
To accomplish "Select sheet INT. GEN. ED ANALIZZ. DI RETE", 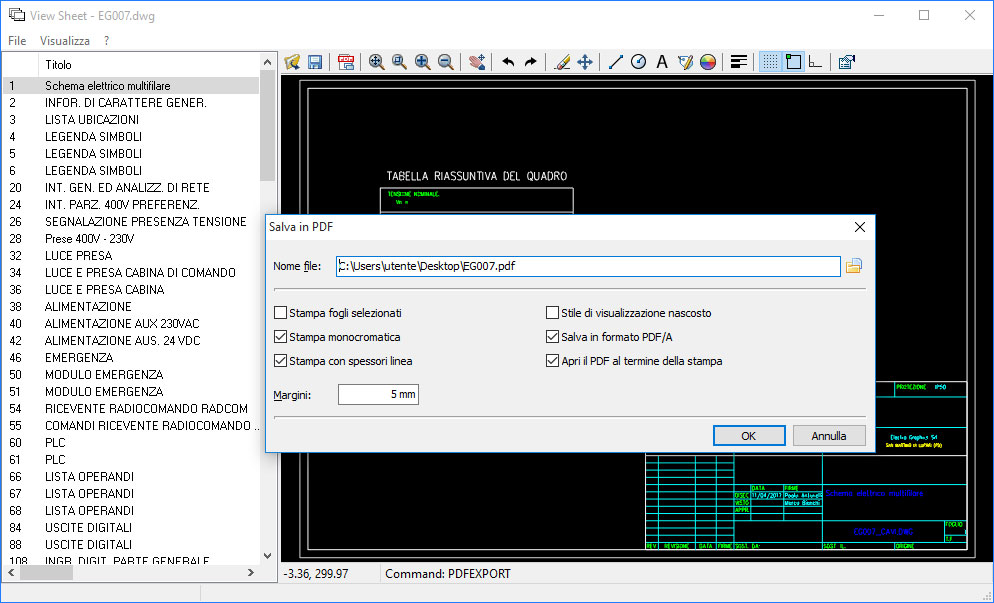I will coord(131,188).
